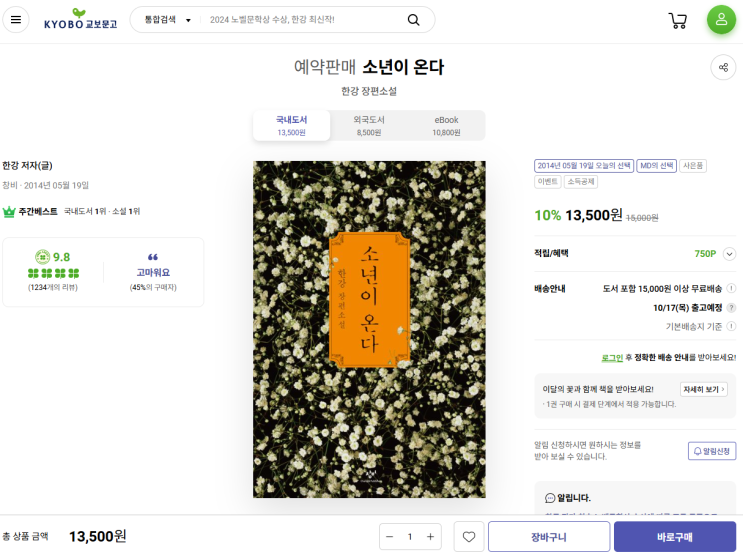The height and width of the screenshot is (555, 743).
Task: Select the 국내도서 13,500원 tab
Action: pos(291,126)
